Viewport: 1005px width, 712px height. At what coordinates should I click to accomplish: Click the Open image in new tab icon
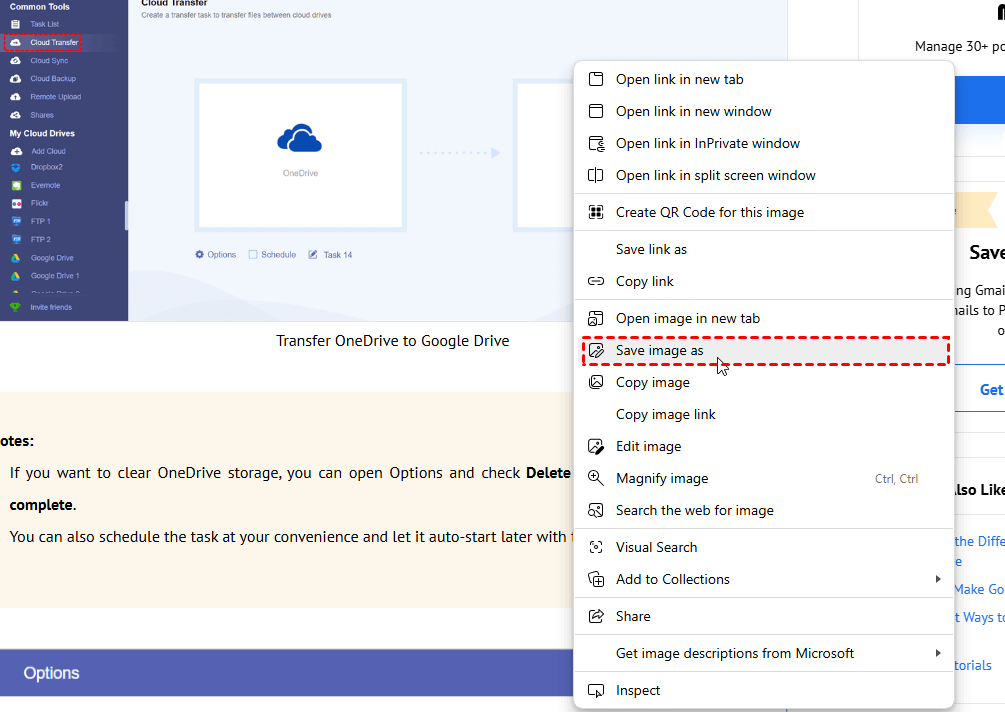(x=595, y=319)
